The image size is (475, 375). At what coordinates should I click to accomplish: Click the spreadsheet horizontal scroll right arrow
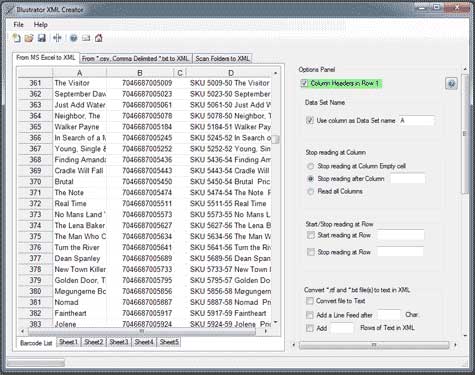[x=265, y=331]
